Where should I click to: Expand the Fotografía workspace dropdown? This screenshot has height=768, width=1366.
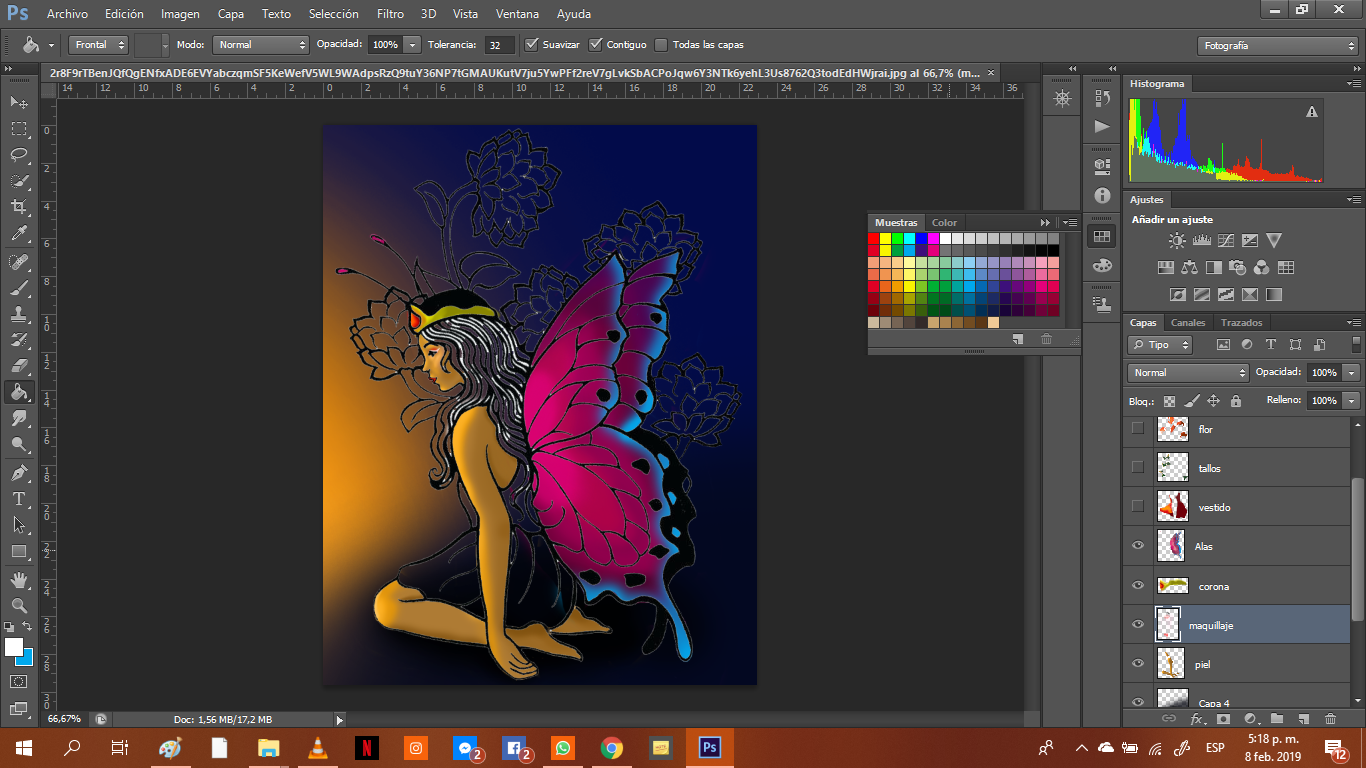click(1277, 46)
